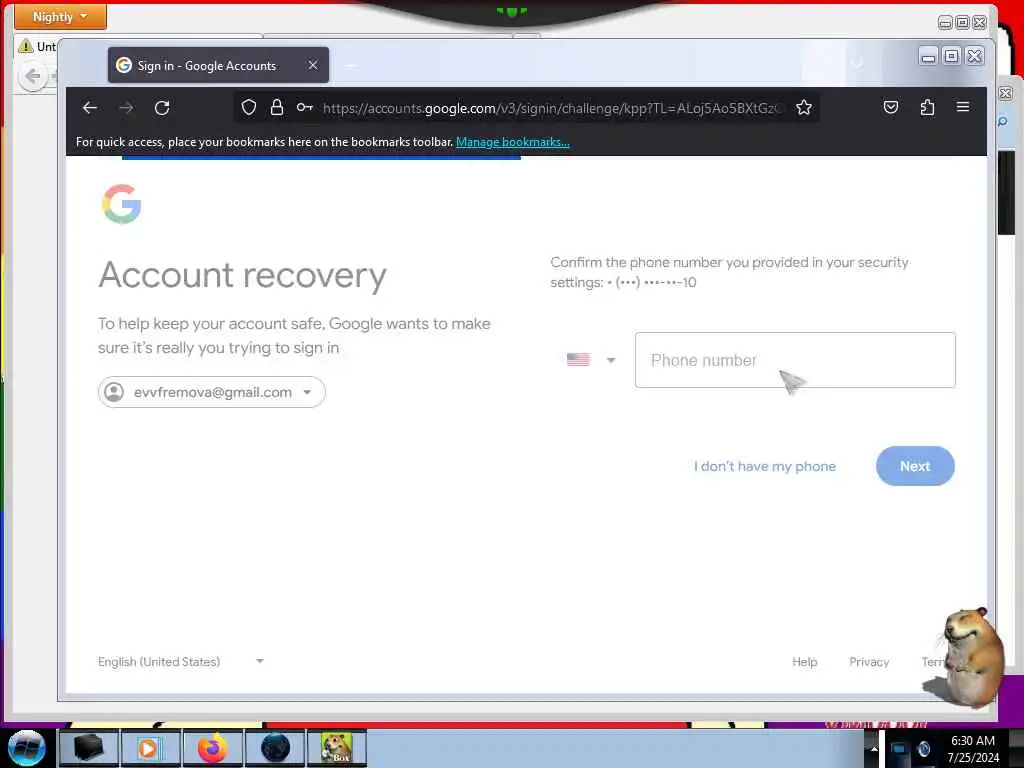This screenshot has height=768, width=1024.
Task: Show site security padlock info
Action: point(277,107)
